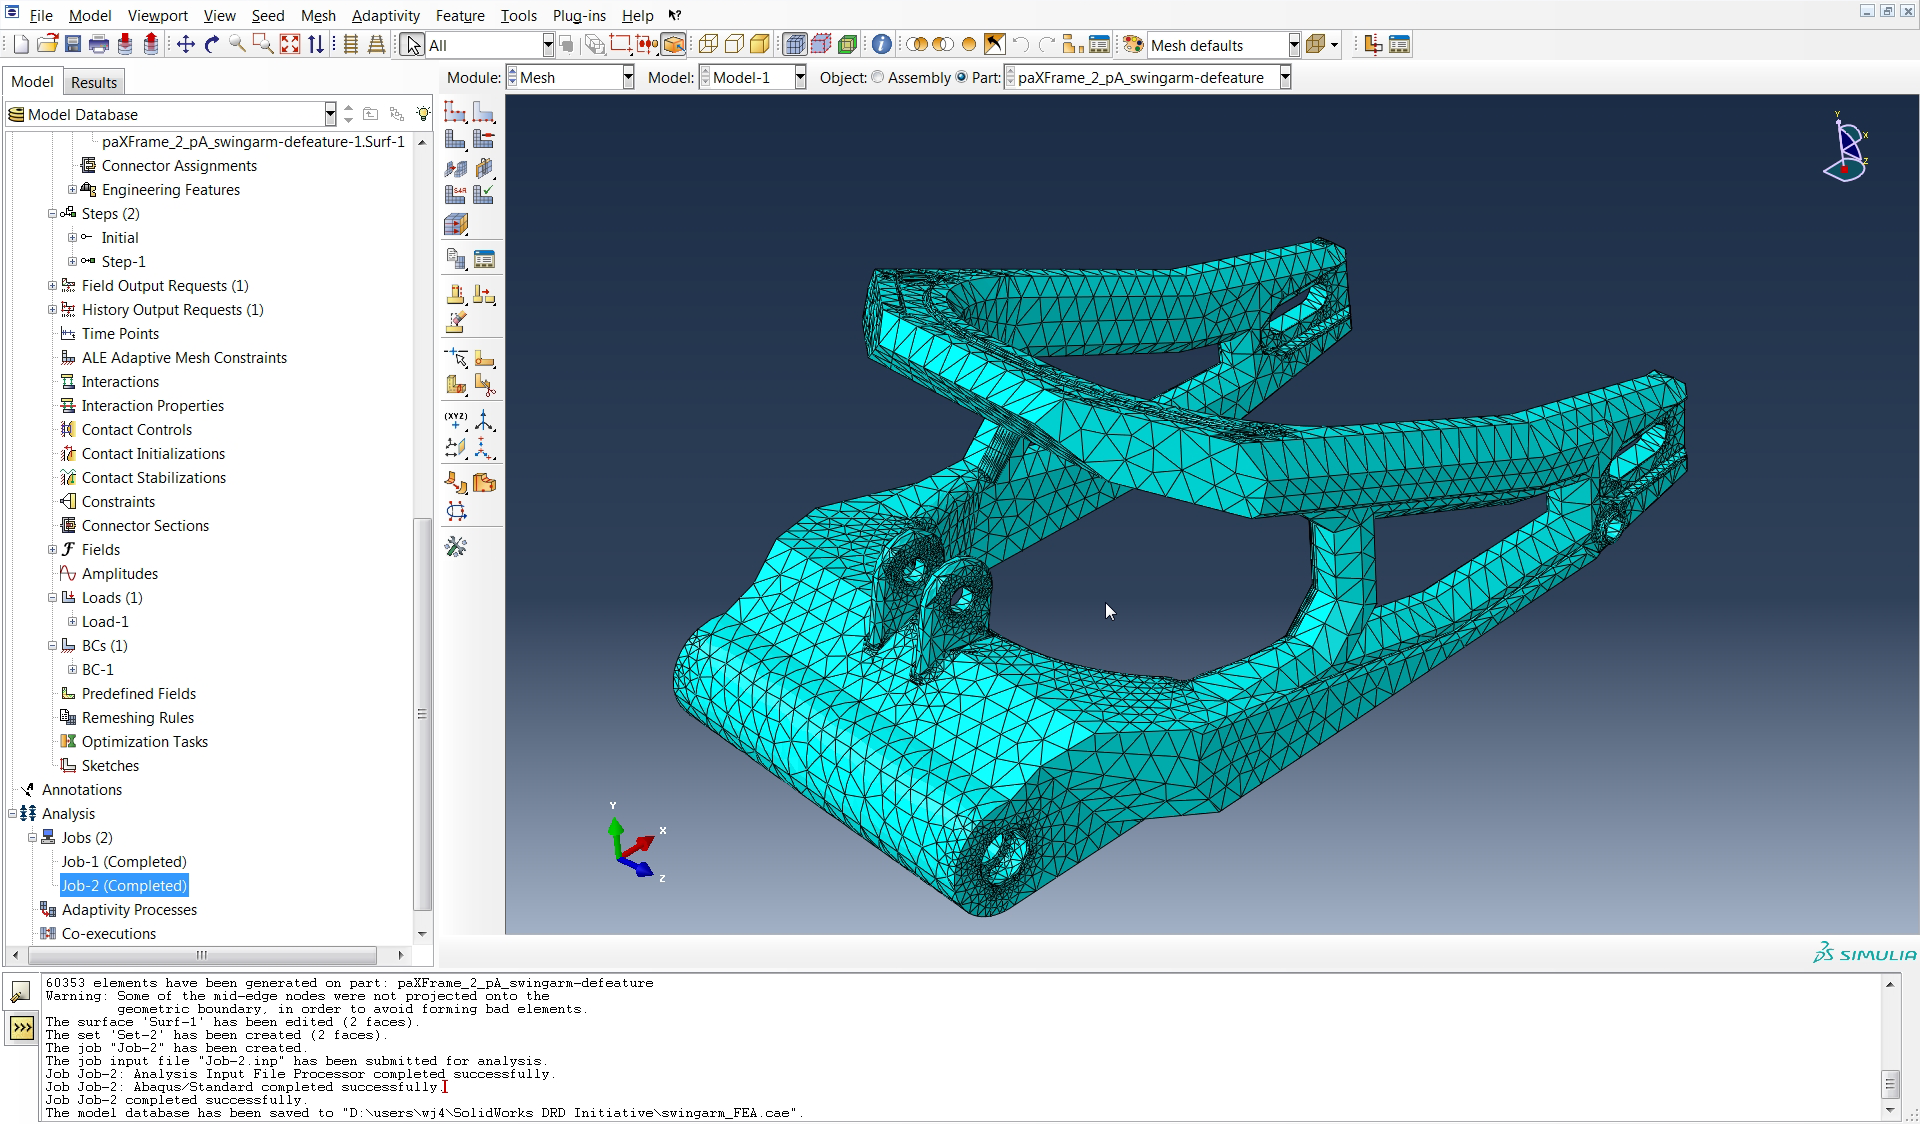This screenshot has width=1920, height=1124.
Task: Open the Adaptivity menu
Action: pyautogui.click(x=386, y=15)
